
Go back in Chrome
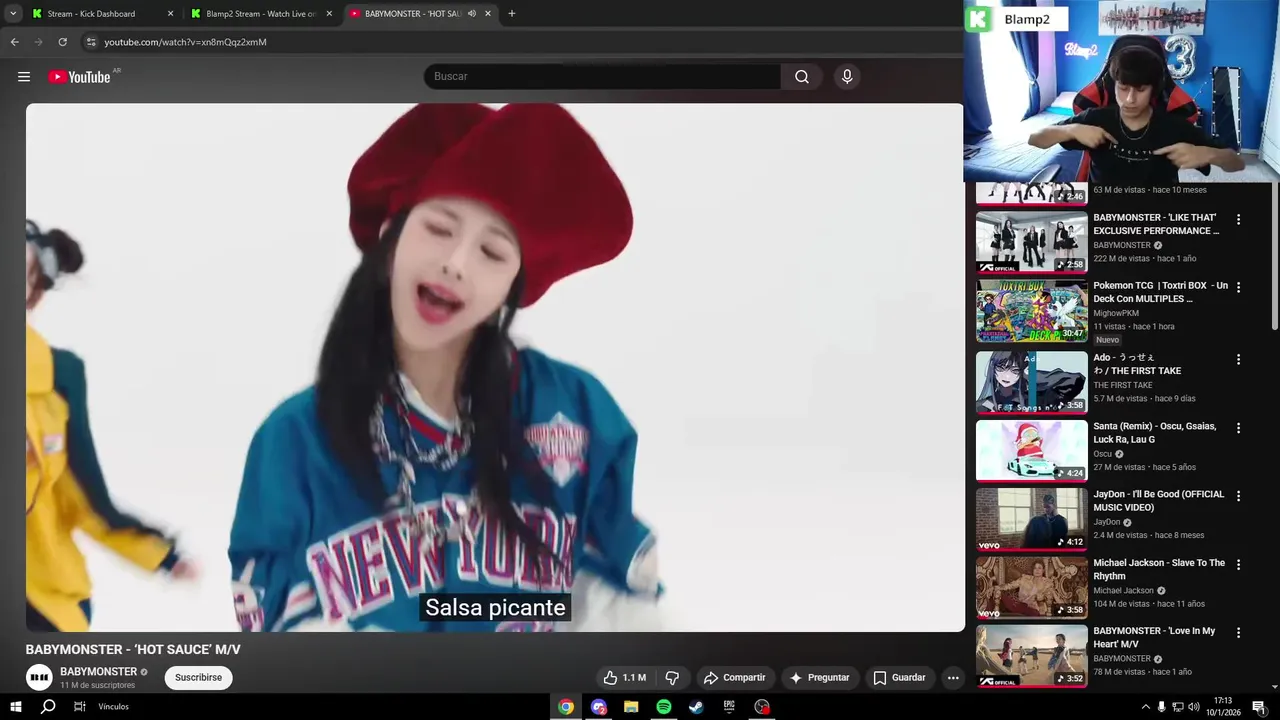point(14,42)
